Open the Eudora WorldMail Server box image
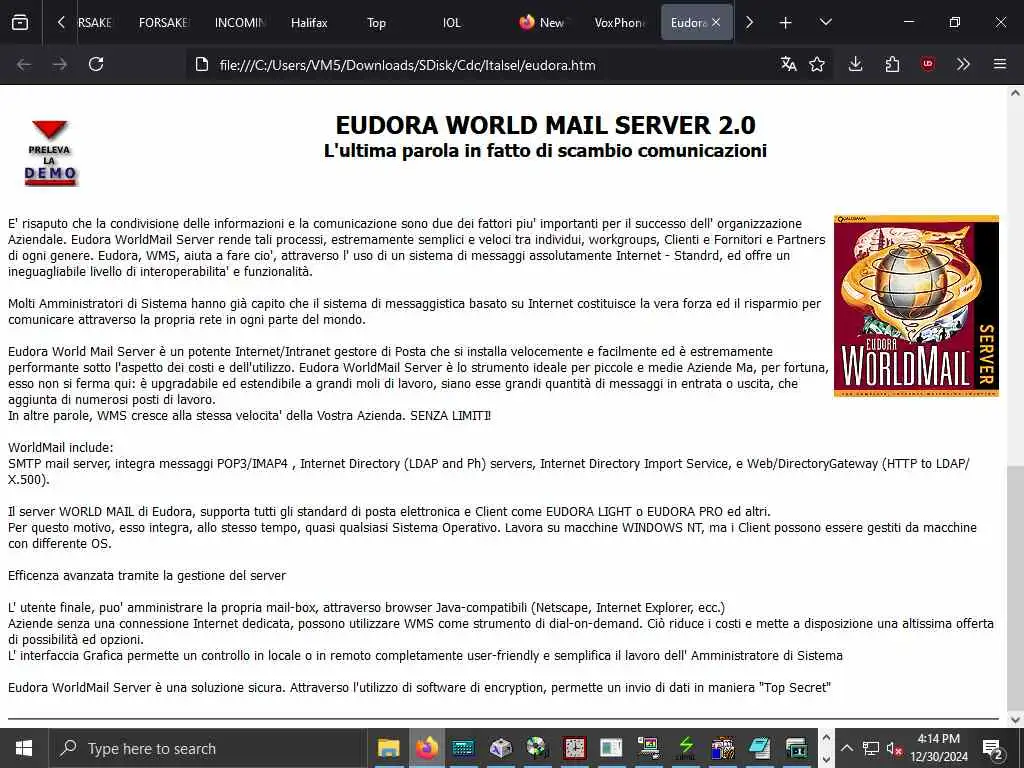 click(916, 306)
